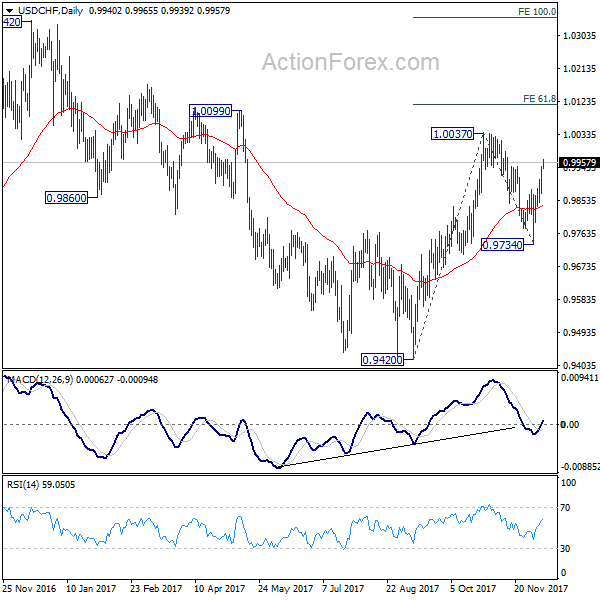Click the 0.98535 price axis value

point(579,200)
